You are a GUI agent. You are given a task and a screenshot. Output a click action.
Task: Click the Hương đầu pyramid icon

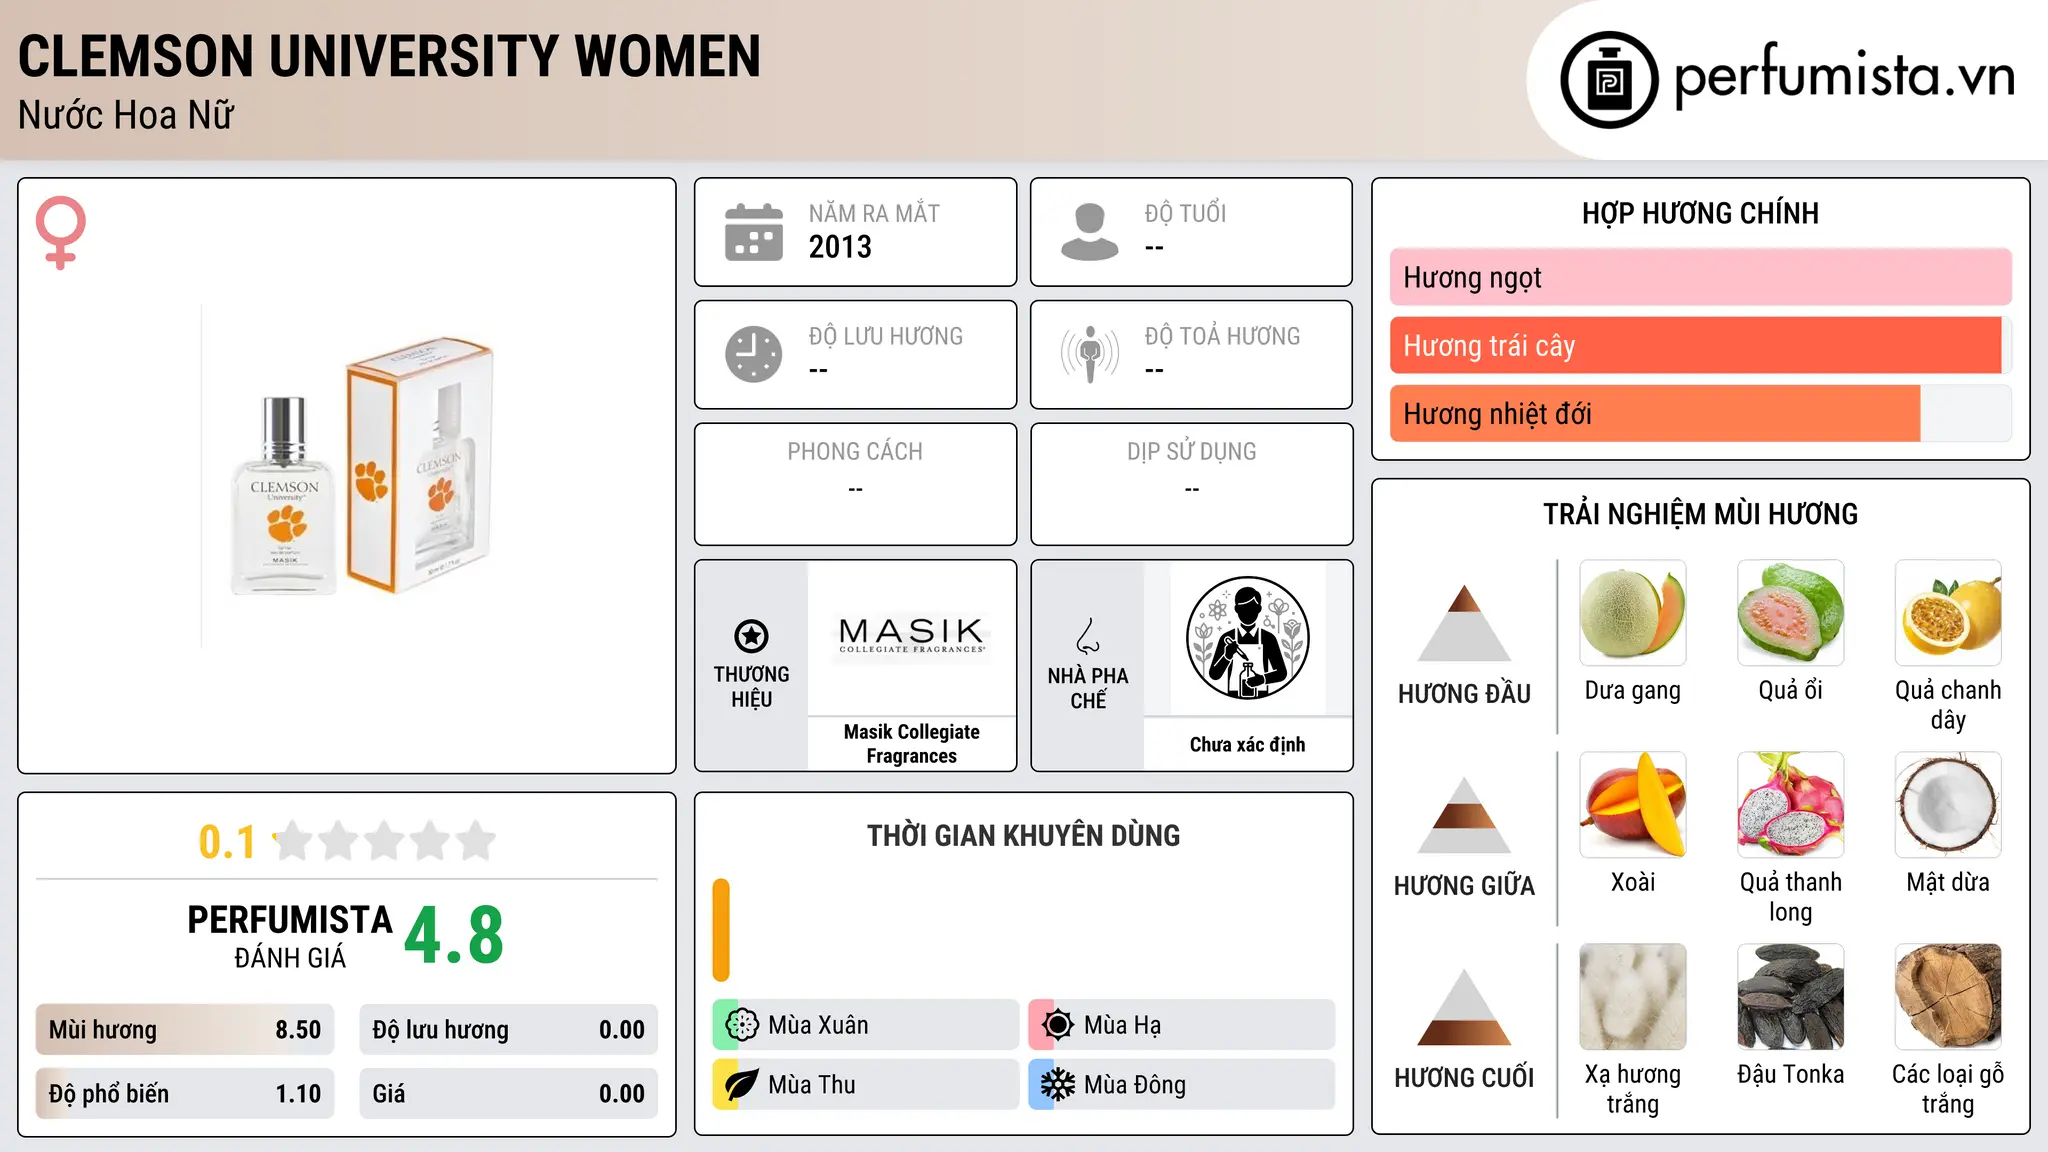[1464, 623]
